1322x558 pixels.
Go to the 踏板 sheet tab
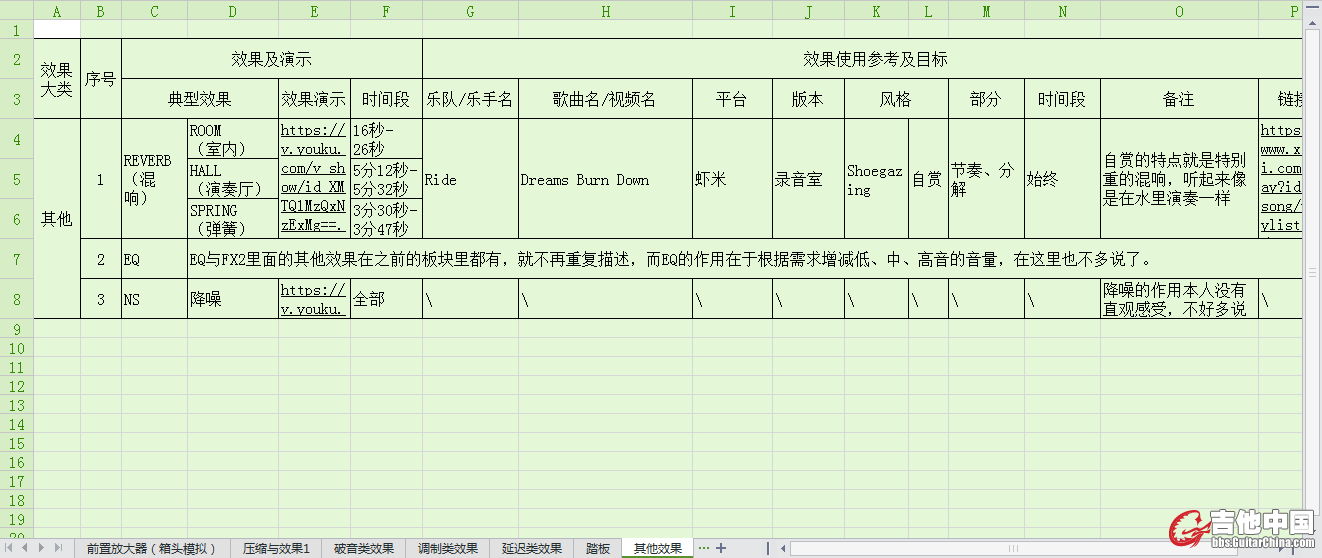[598, 548]
